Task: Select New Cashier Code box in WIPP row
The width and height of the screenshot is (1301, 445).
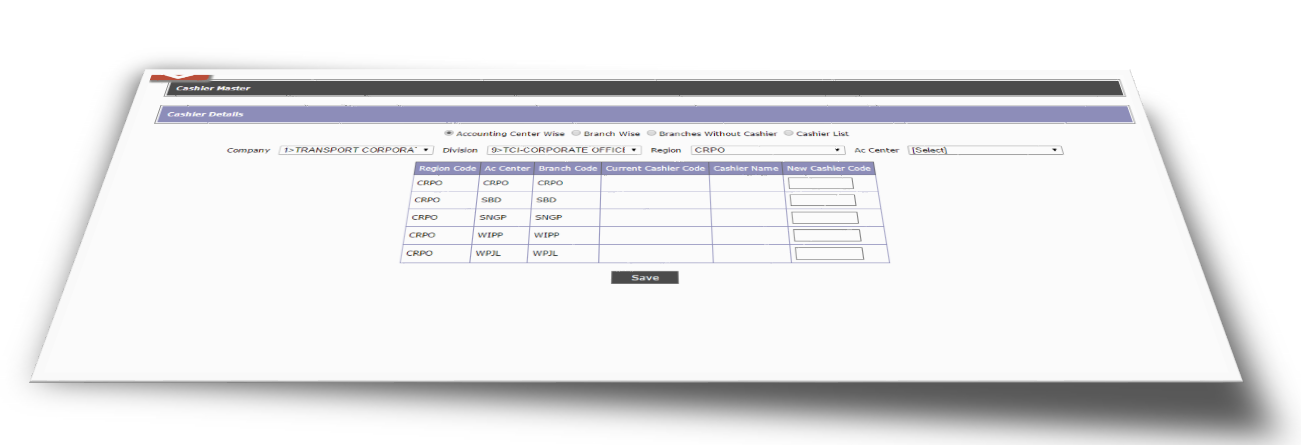Action: (826, 235)
